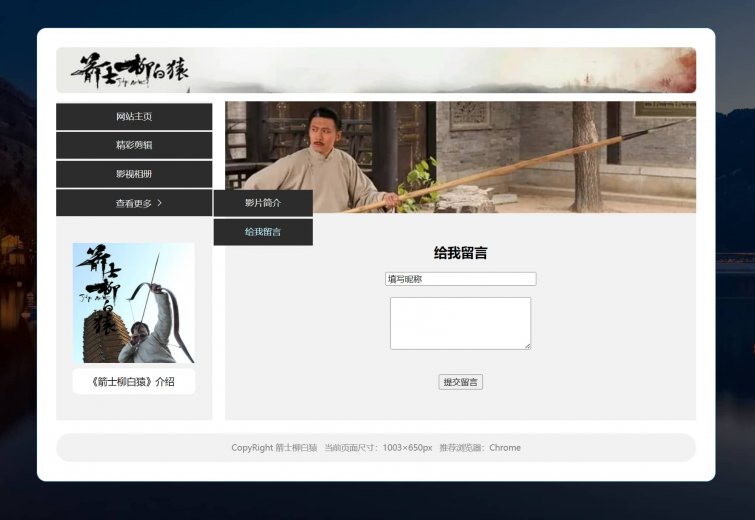
Task: Select 给我留言 in the submenu
Action: (x=263, y=232)
